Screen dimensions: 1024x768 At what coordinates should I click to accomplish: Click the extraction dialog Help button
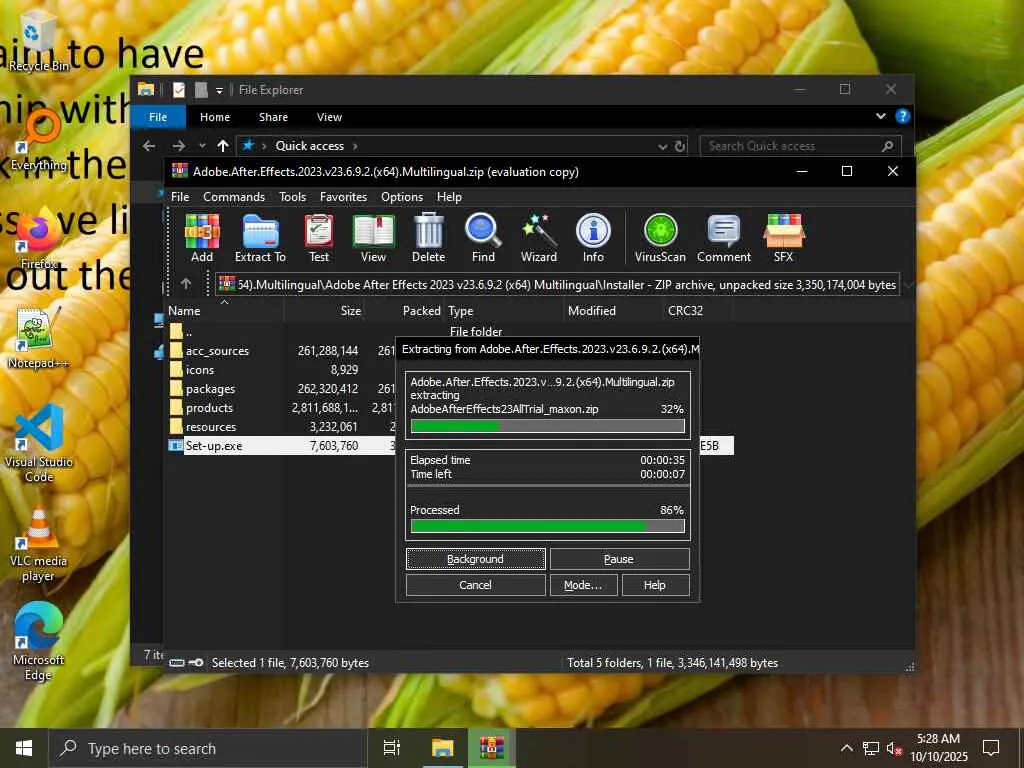tap(655, 585)
